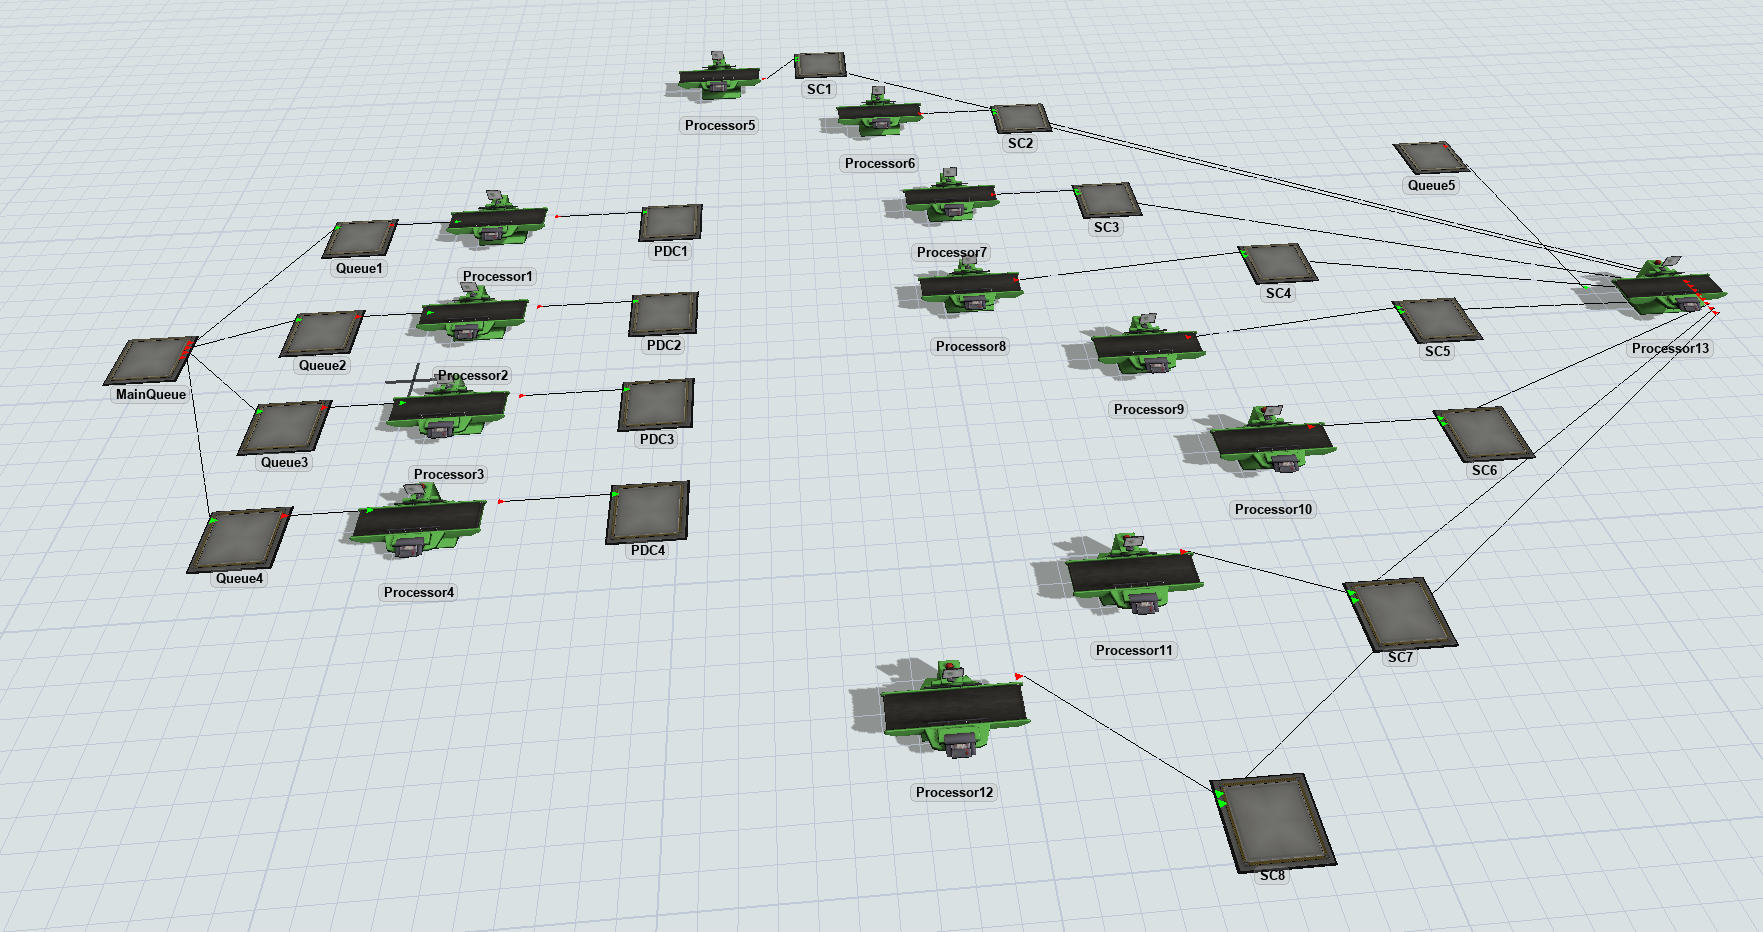This screenshot has height=932, width=1763.
Task: Click the Processor9 name label
Action: click(x=1148, y=409)
